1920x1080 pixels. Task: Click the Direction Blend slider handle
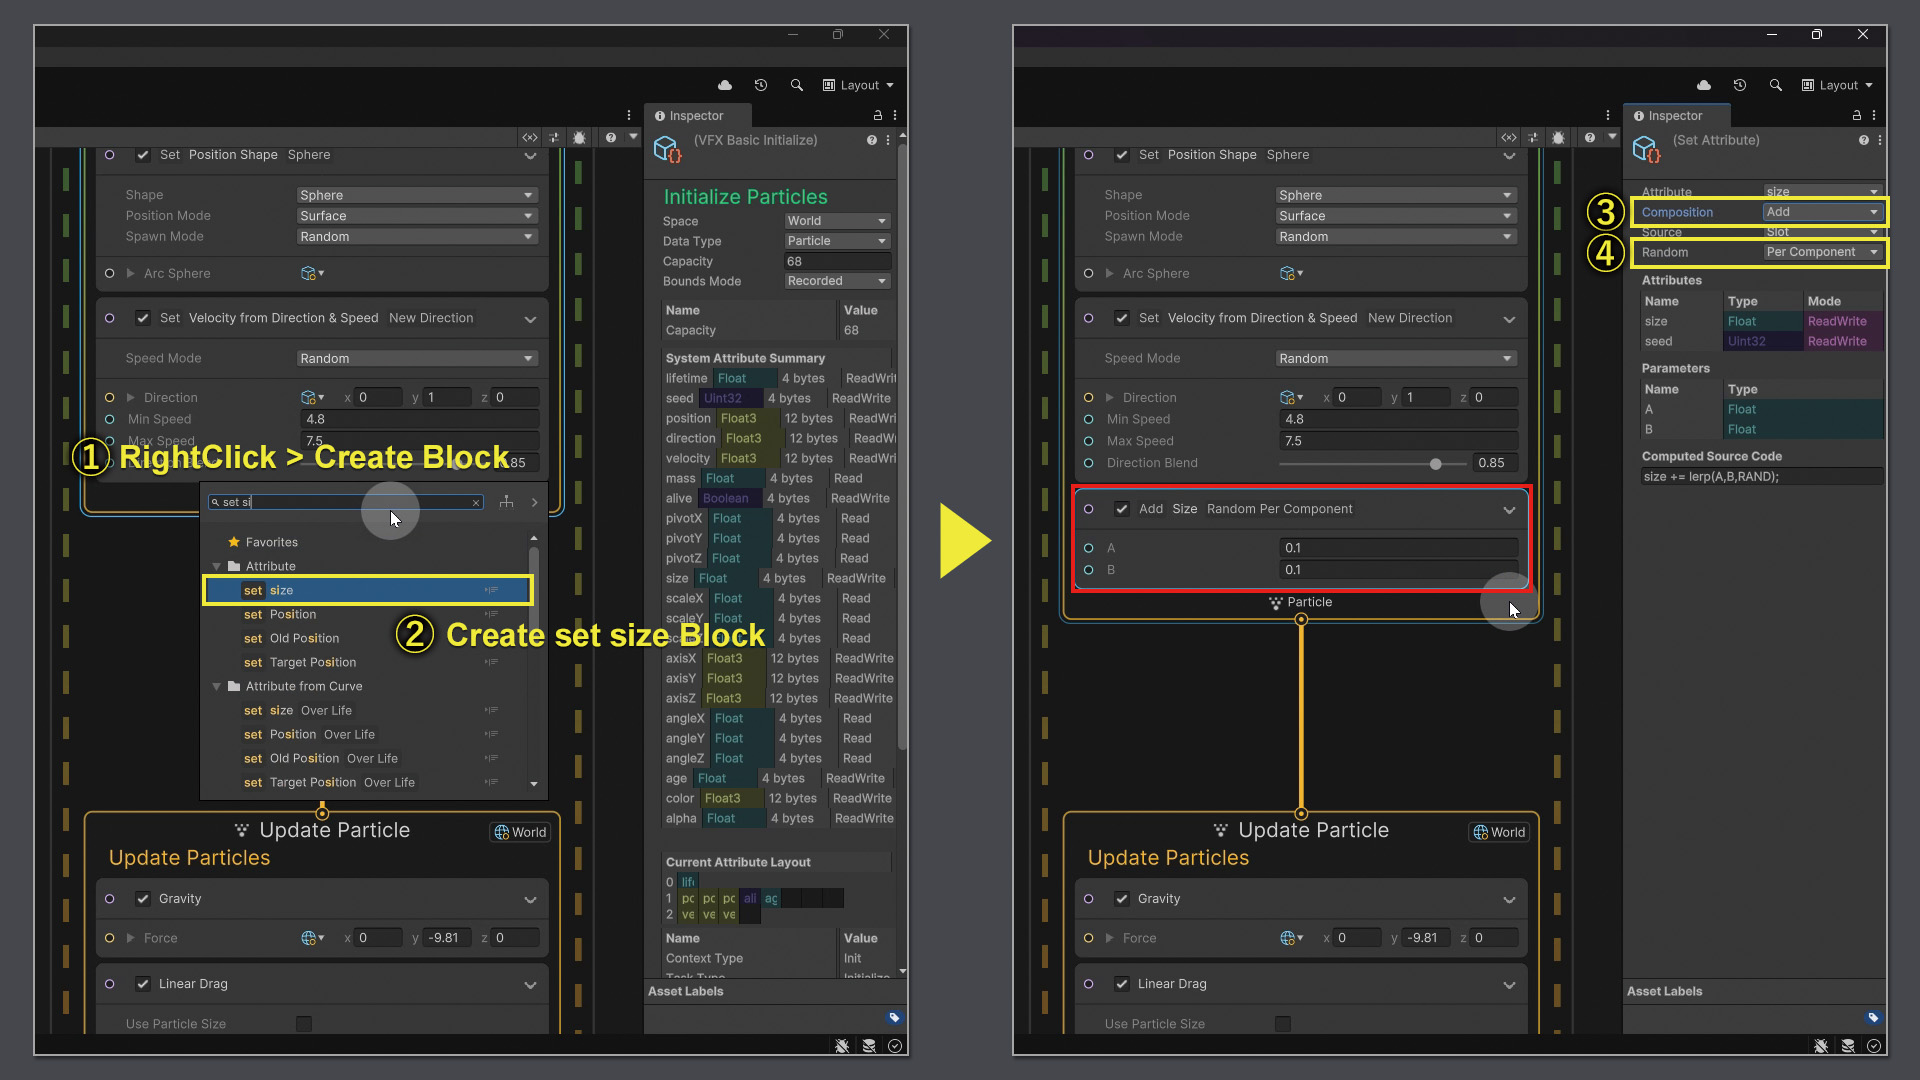pos(1436,464)
